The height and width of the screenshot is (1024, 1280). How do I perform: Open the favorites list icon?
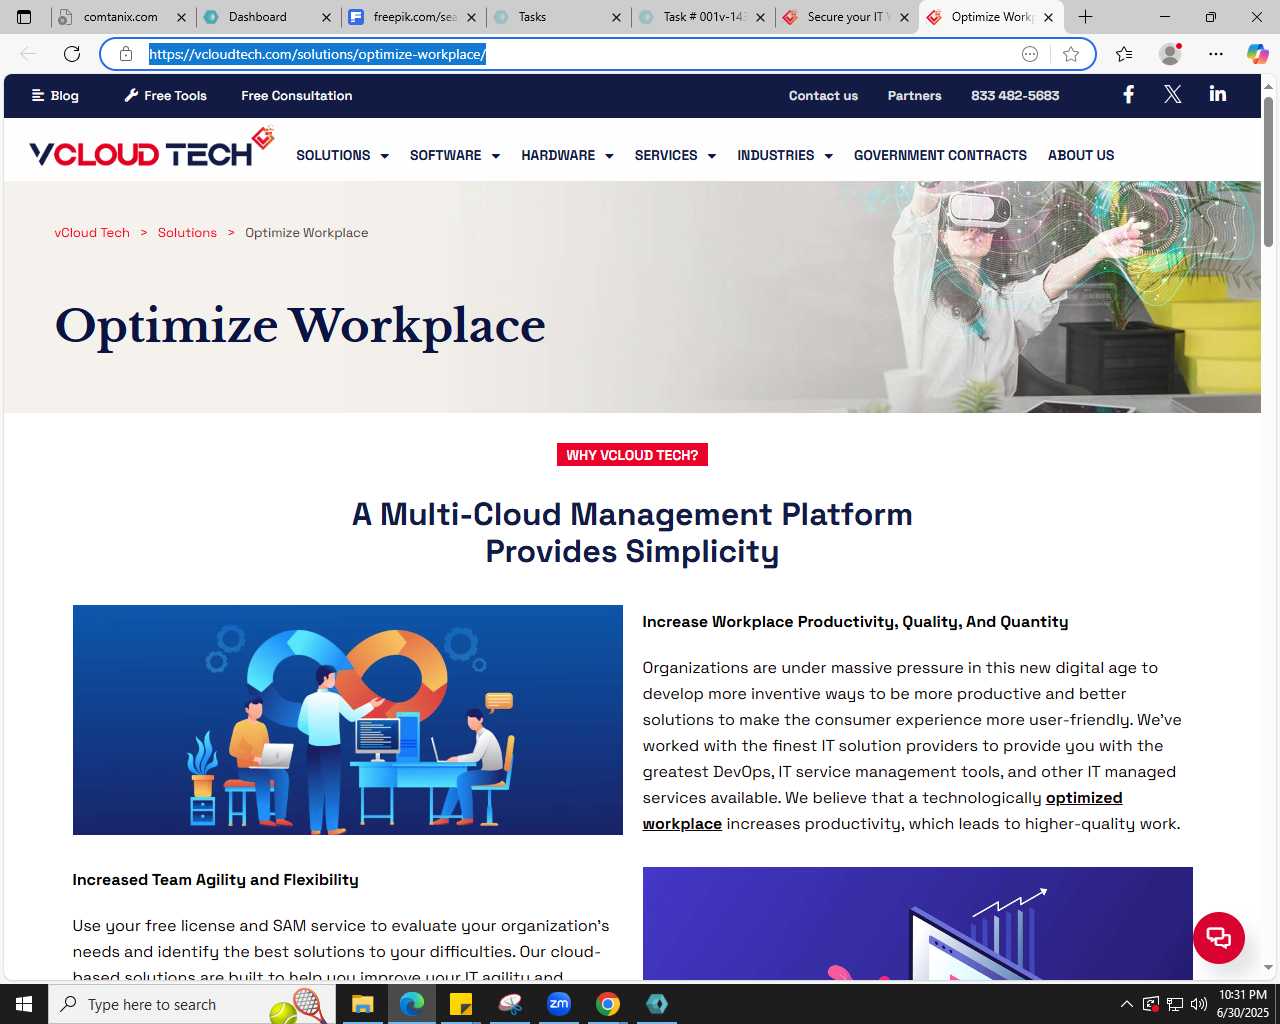coord(1124,54)
